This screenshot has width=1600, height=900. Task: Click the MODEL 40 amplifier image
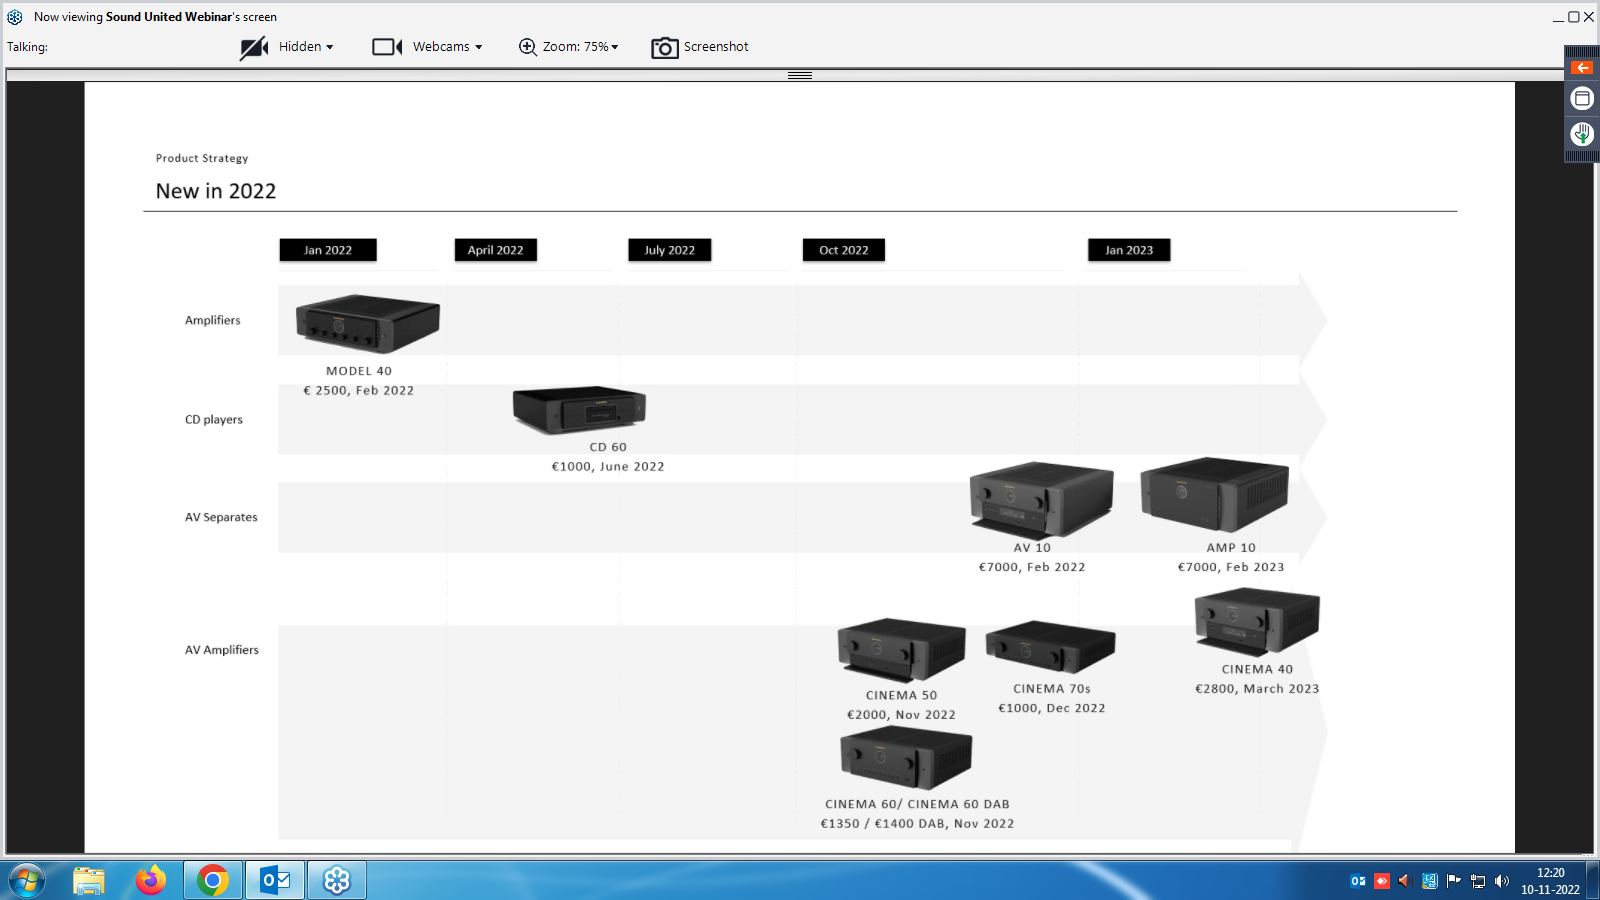368,323
